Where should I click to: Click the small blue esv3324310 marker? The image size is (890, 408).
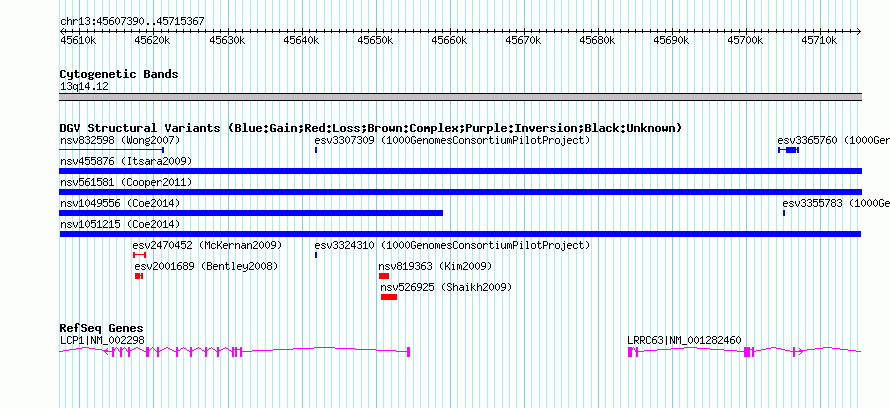pos(316,255)
